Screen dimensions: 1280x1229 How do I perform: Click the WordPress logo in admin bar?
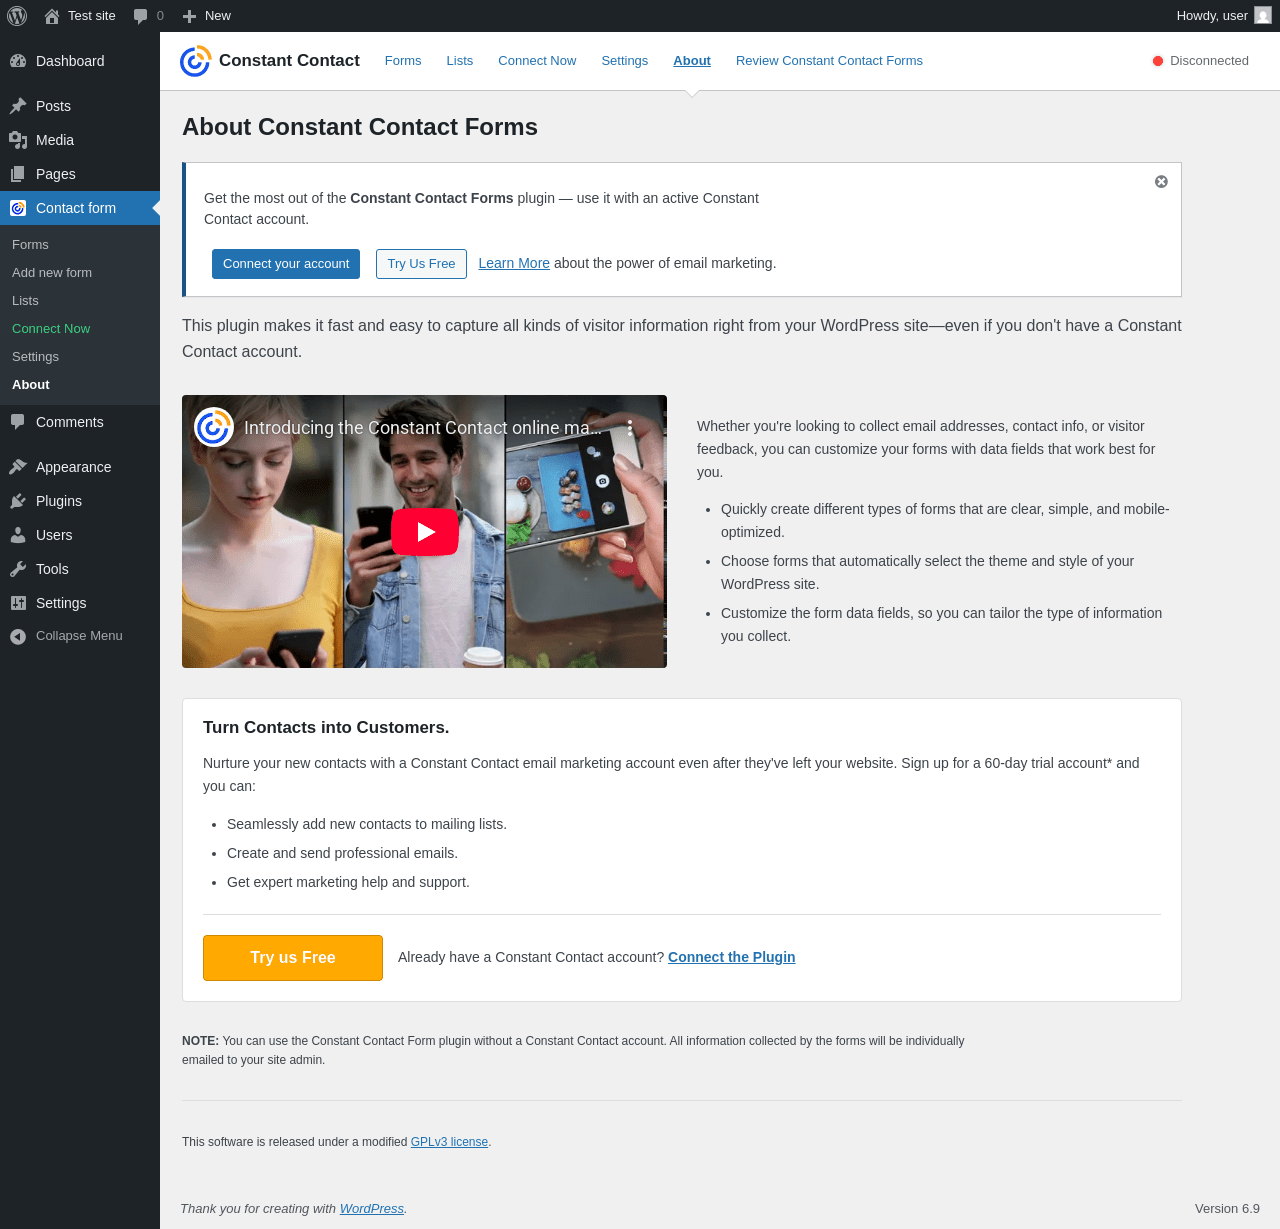[17, 16]
